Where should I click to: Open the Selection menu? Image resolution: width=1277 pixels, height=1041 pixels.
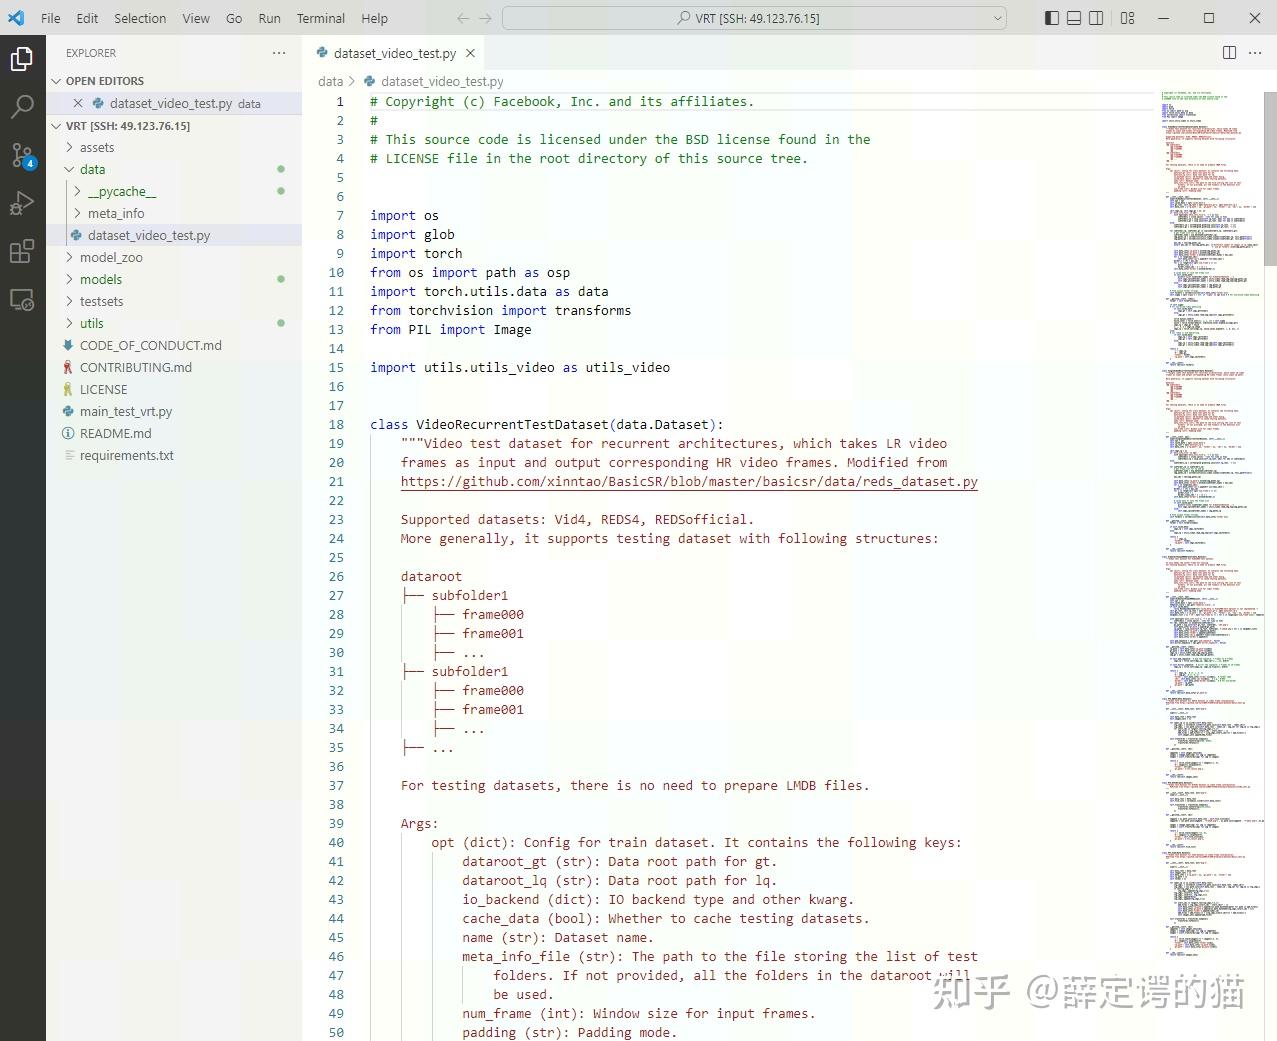[x=140, y=18]
